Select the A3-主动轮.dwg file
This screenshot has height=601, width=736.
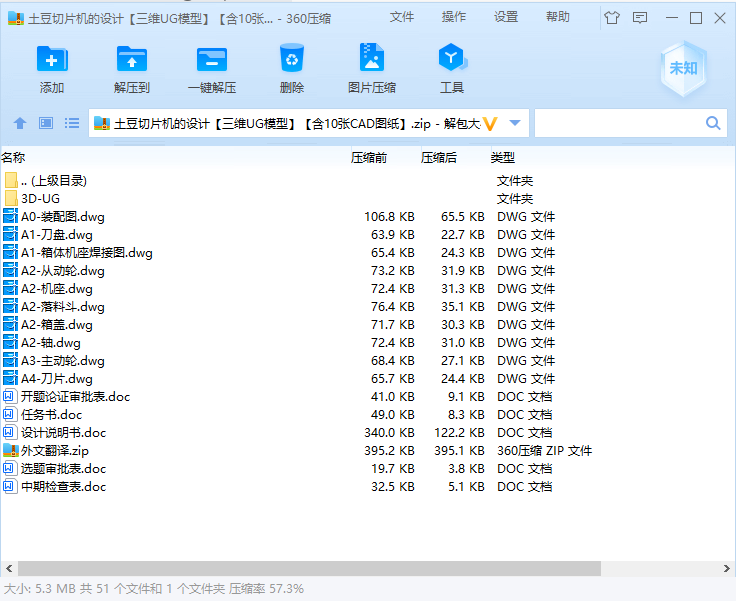(x=63, y=360)
